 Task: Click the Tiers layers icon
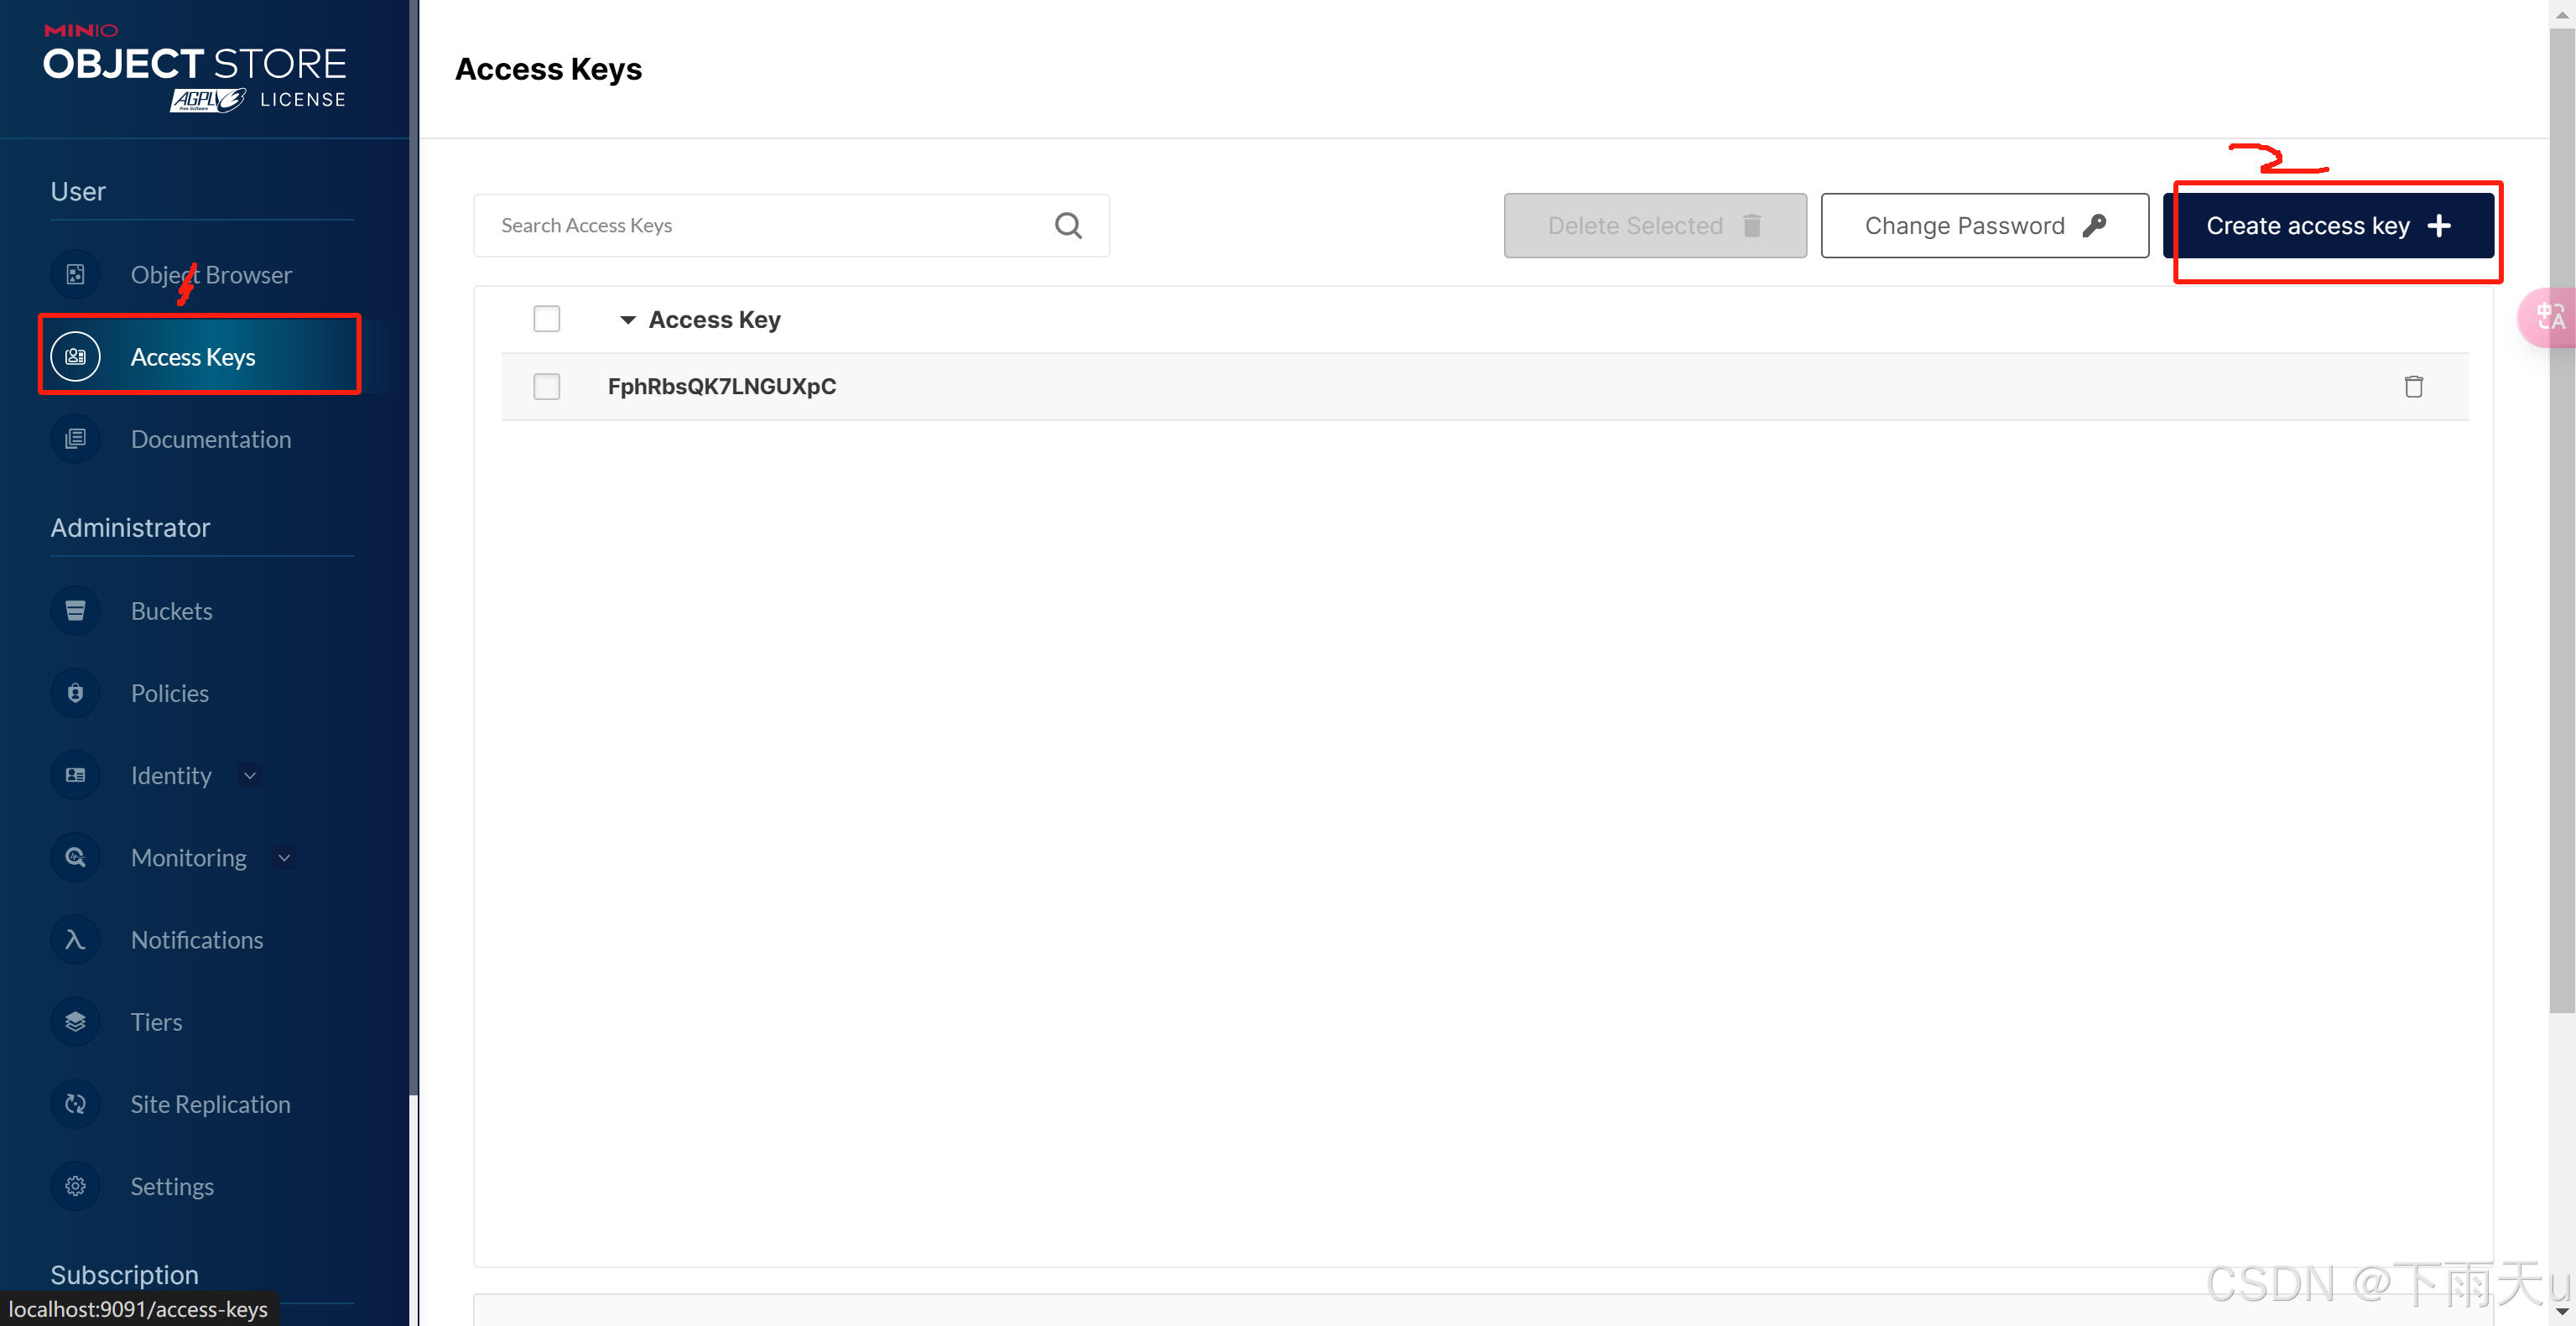[75, 1022]
